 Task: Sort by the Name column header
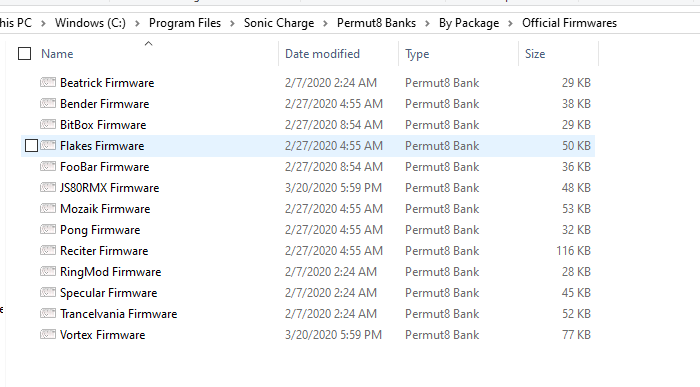57,54
